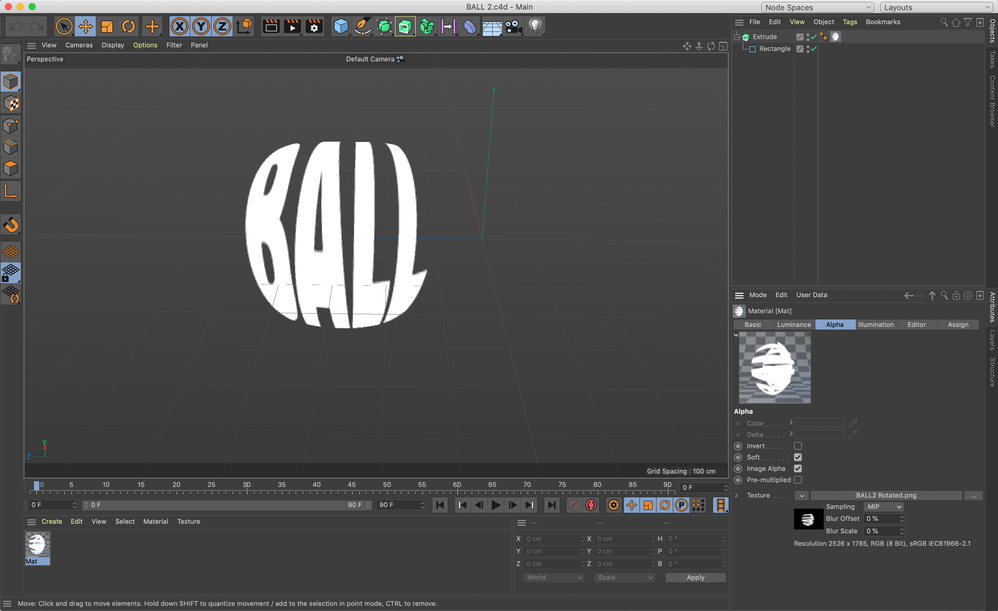
Task: Click the Light bulb icon
Action: pos(535,27)
